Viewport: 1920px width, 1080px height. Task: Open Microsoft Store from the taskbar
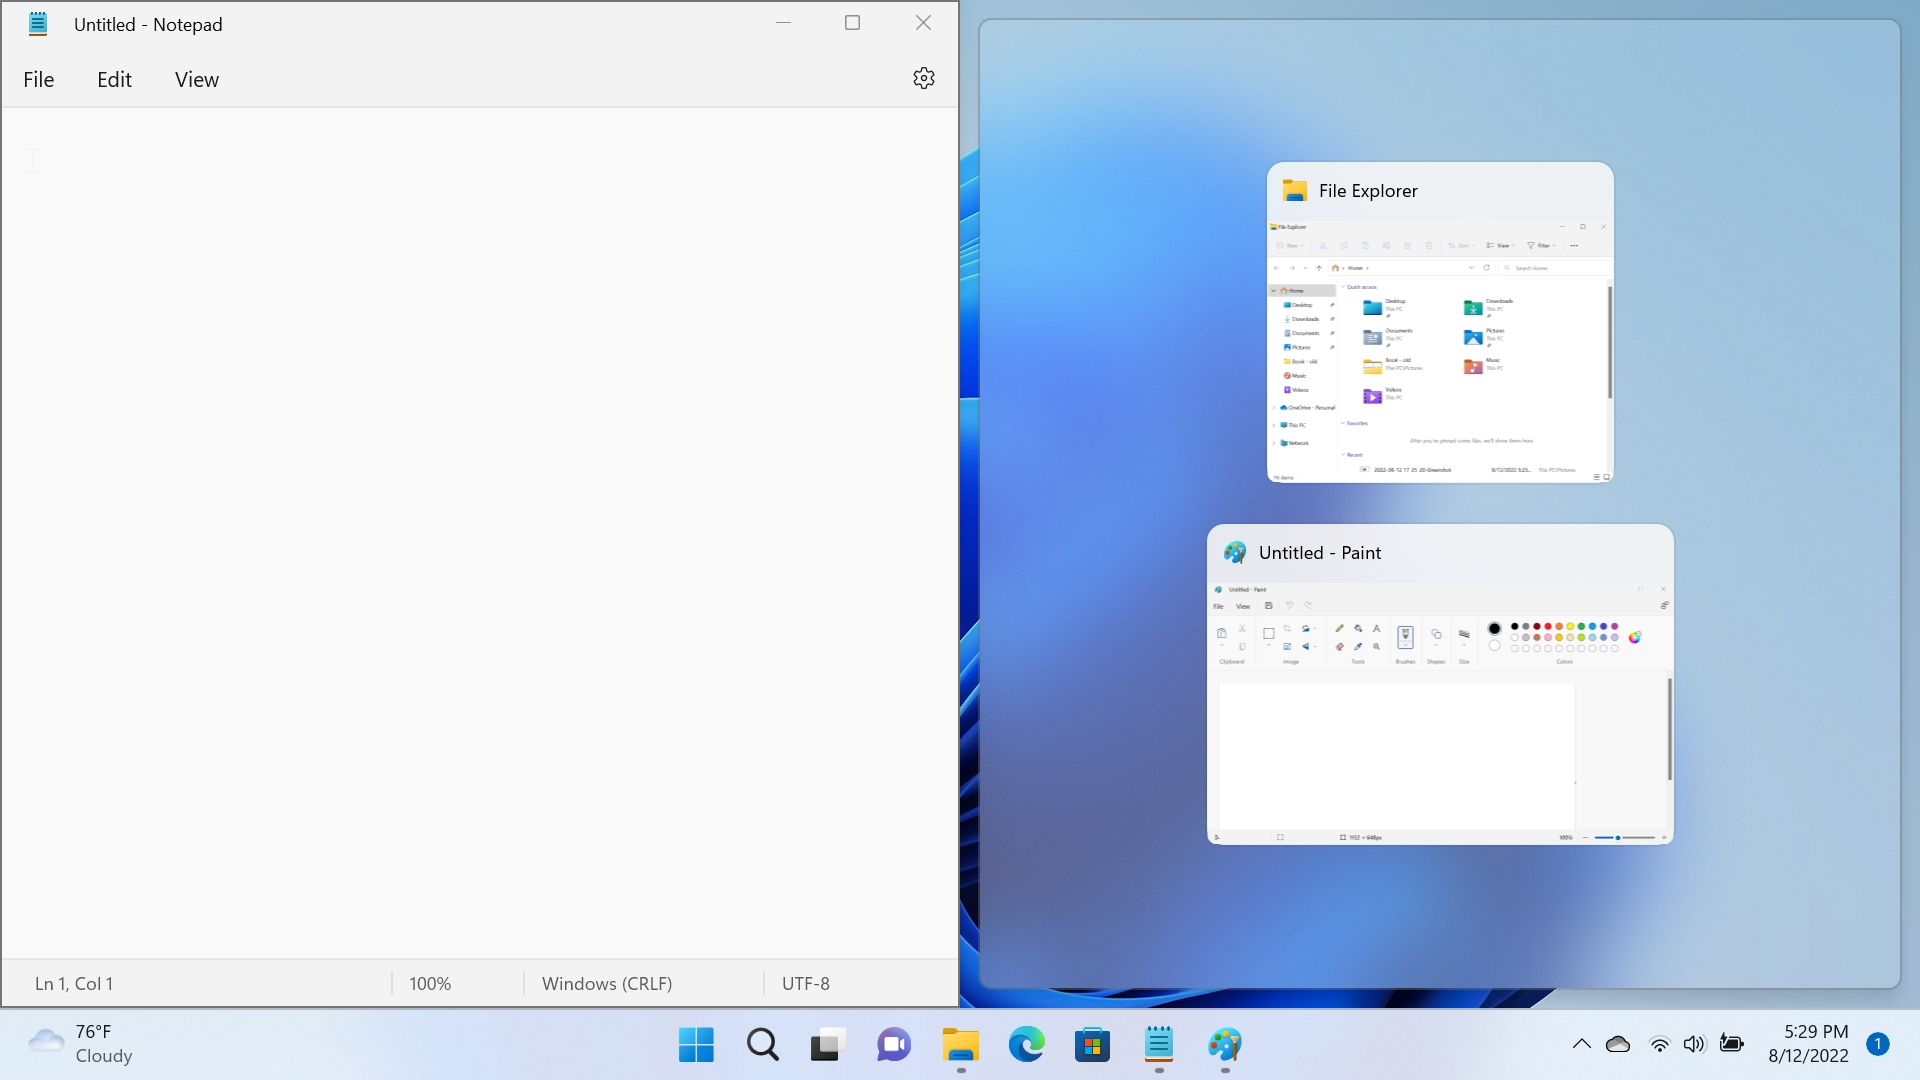(x=1092, y=1045)
